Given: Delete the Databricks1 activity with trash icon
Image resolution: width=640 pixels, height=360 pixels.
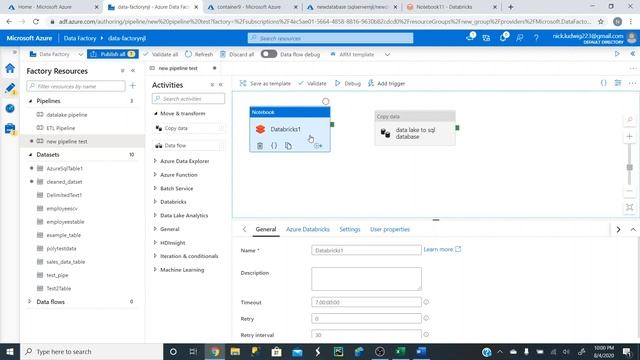Looking at the screenshot, I should tap(260, 146).
